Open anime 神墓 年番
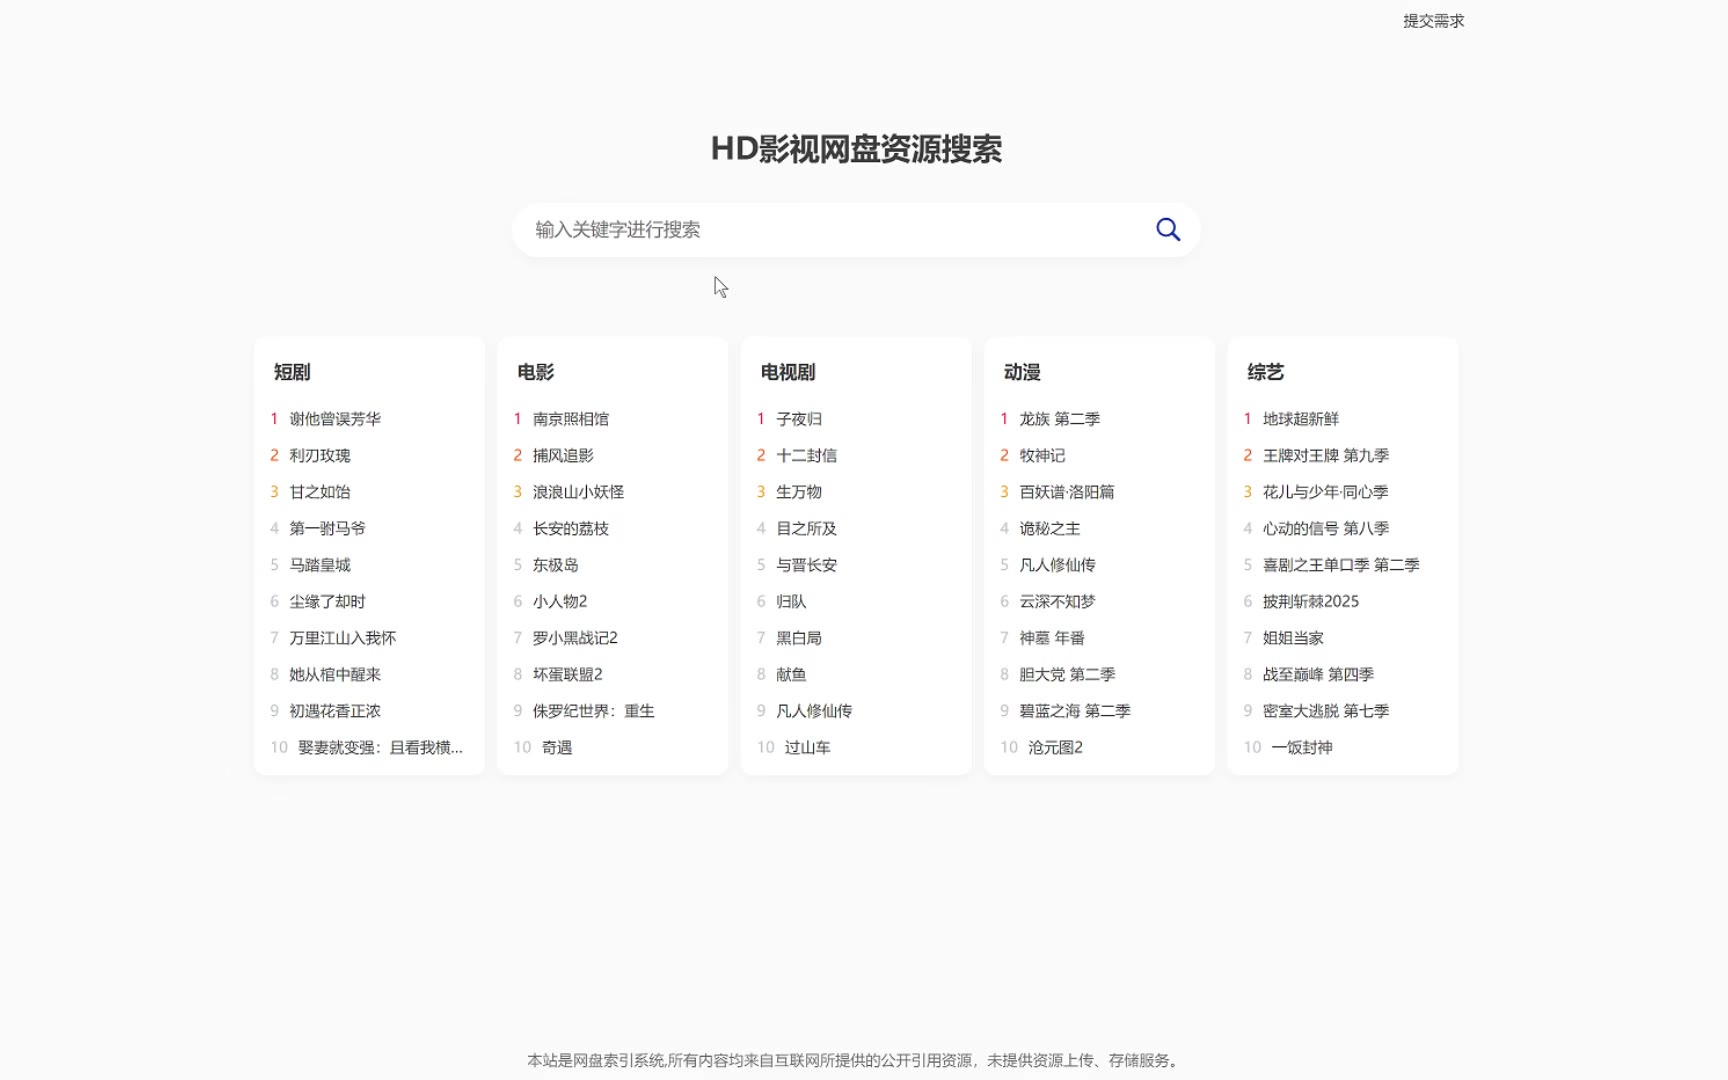Image resolution: width=1728 pixels, height=1080 pixels. pyautogui.click(x=1052, y=638)
